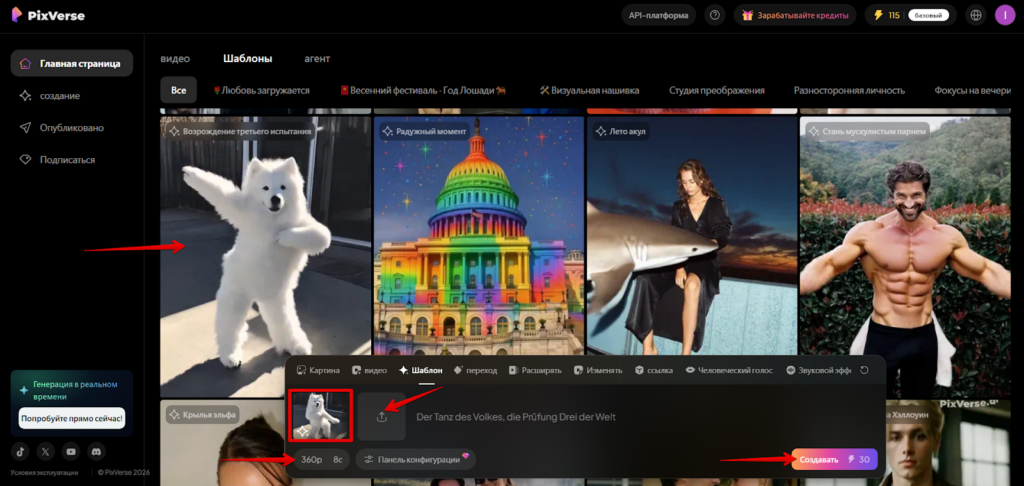Click the globe language icon
Screen dimensions: 1024x486
pyautogui.click(x=976, y=15)
